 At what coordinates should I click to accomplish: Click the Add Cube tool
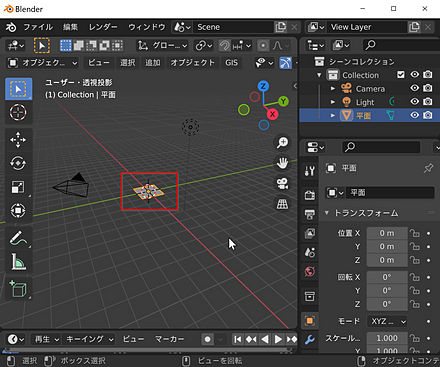click(18, 289)
